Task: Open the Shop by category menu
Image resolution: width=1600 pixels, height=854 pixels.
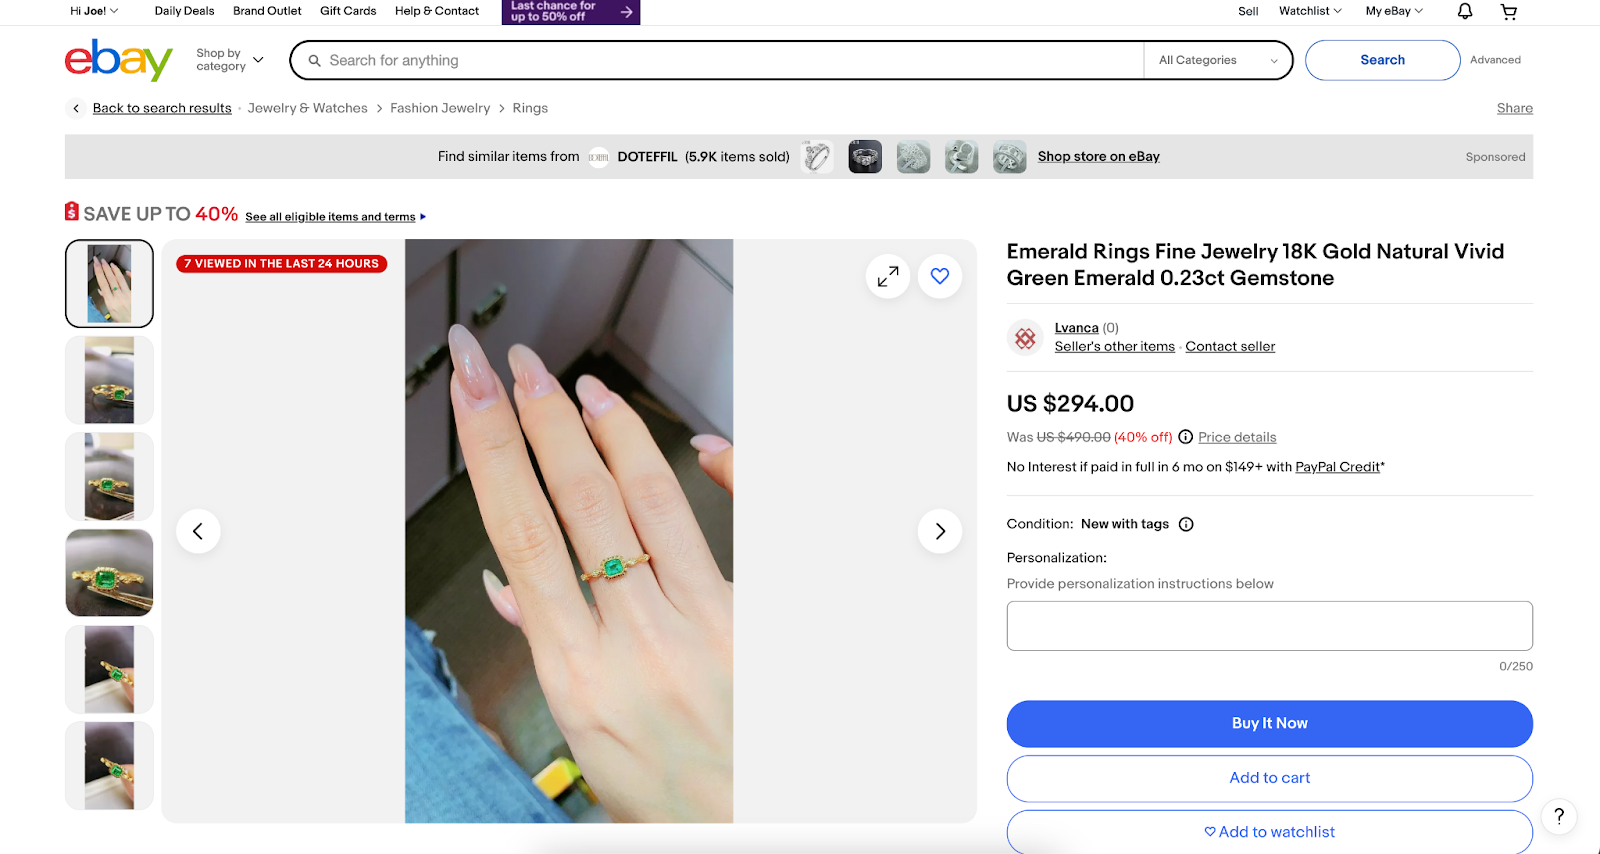Action: [230, 60]
